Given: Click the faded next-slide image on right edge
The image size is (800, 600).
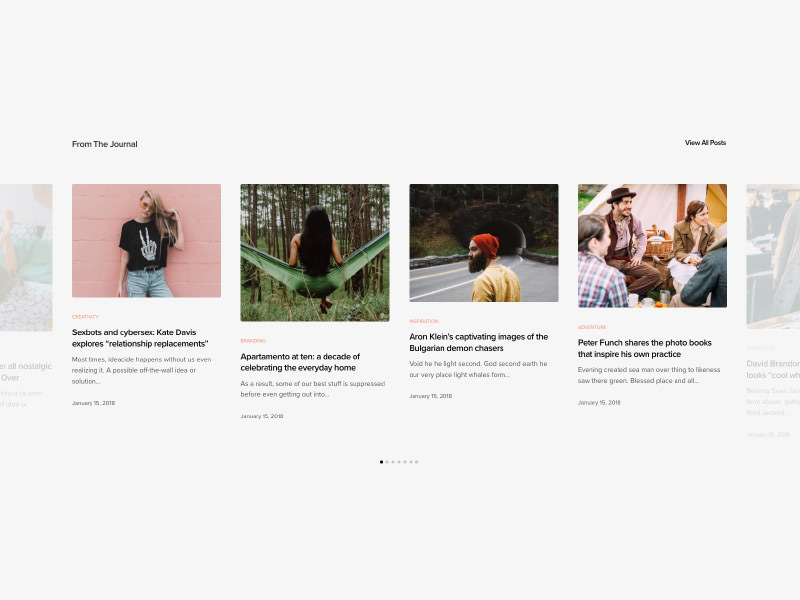Looking at the screenshot, I should pos(773,256).
